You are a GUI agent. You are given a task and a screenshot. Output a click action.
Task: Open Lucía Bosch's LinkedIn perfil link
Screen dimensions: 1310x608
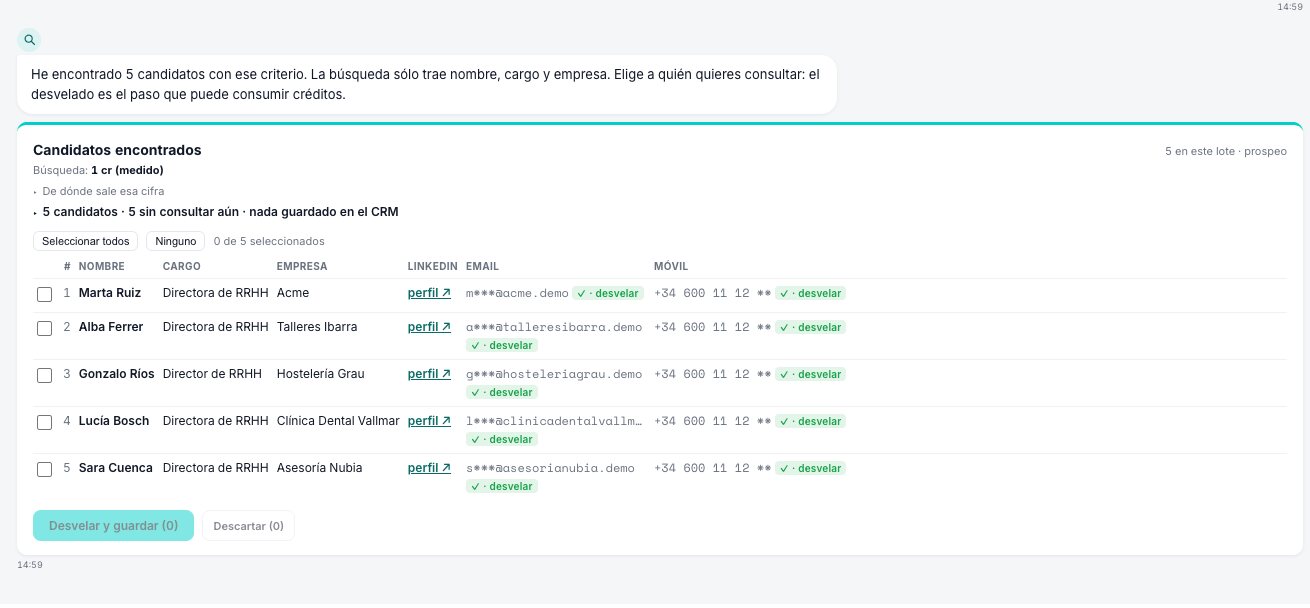(429, 421)
